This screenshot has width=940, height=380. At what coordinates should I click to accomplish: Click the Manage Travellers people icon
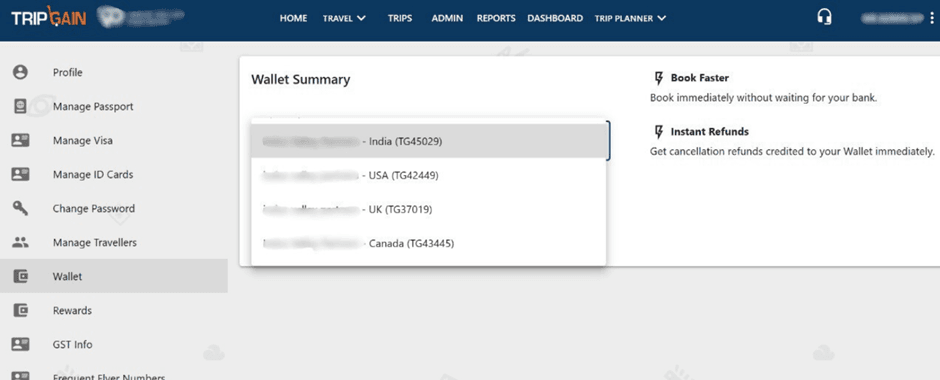tap(20, 243)
